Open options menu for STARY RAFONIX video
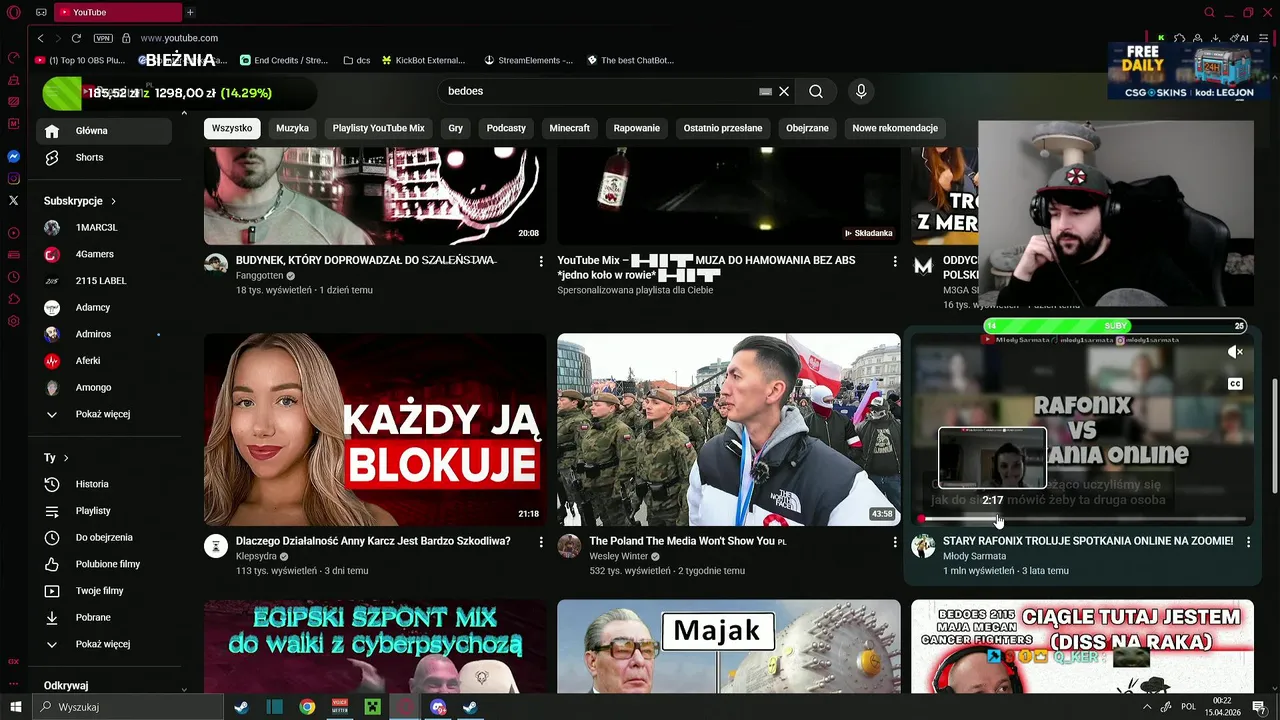This screenshot has width=1280, height=720. [x=1249, y=542]
